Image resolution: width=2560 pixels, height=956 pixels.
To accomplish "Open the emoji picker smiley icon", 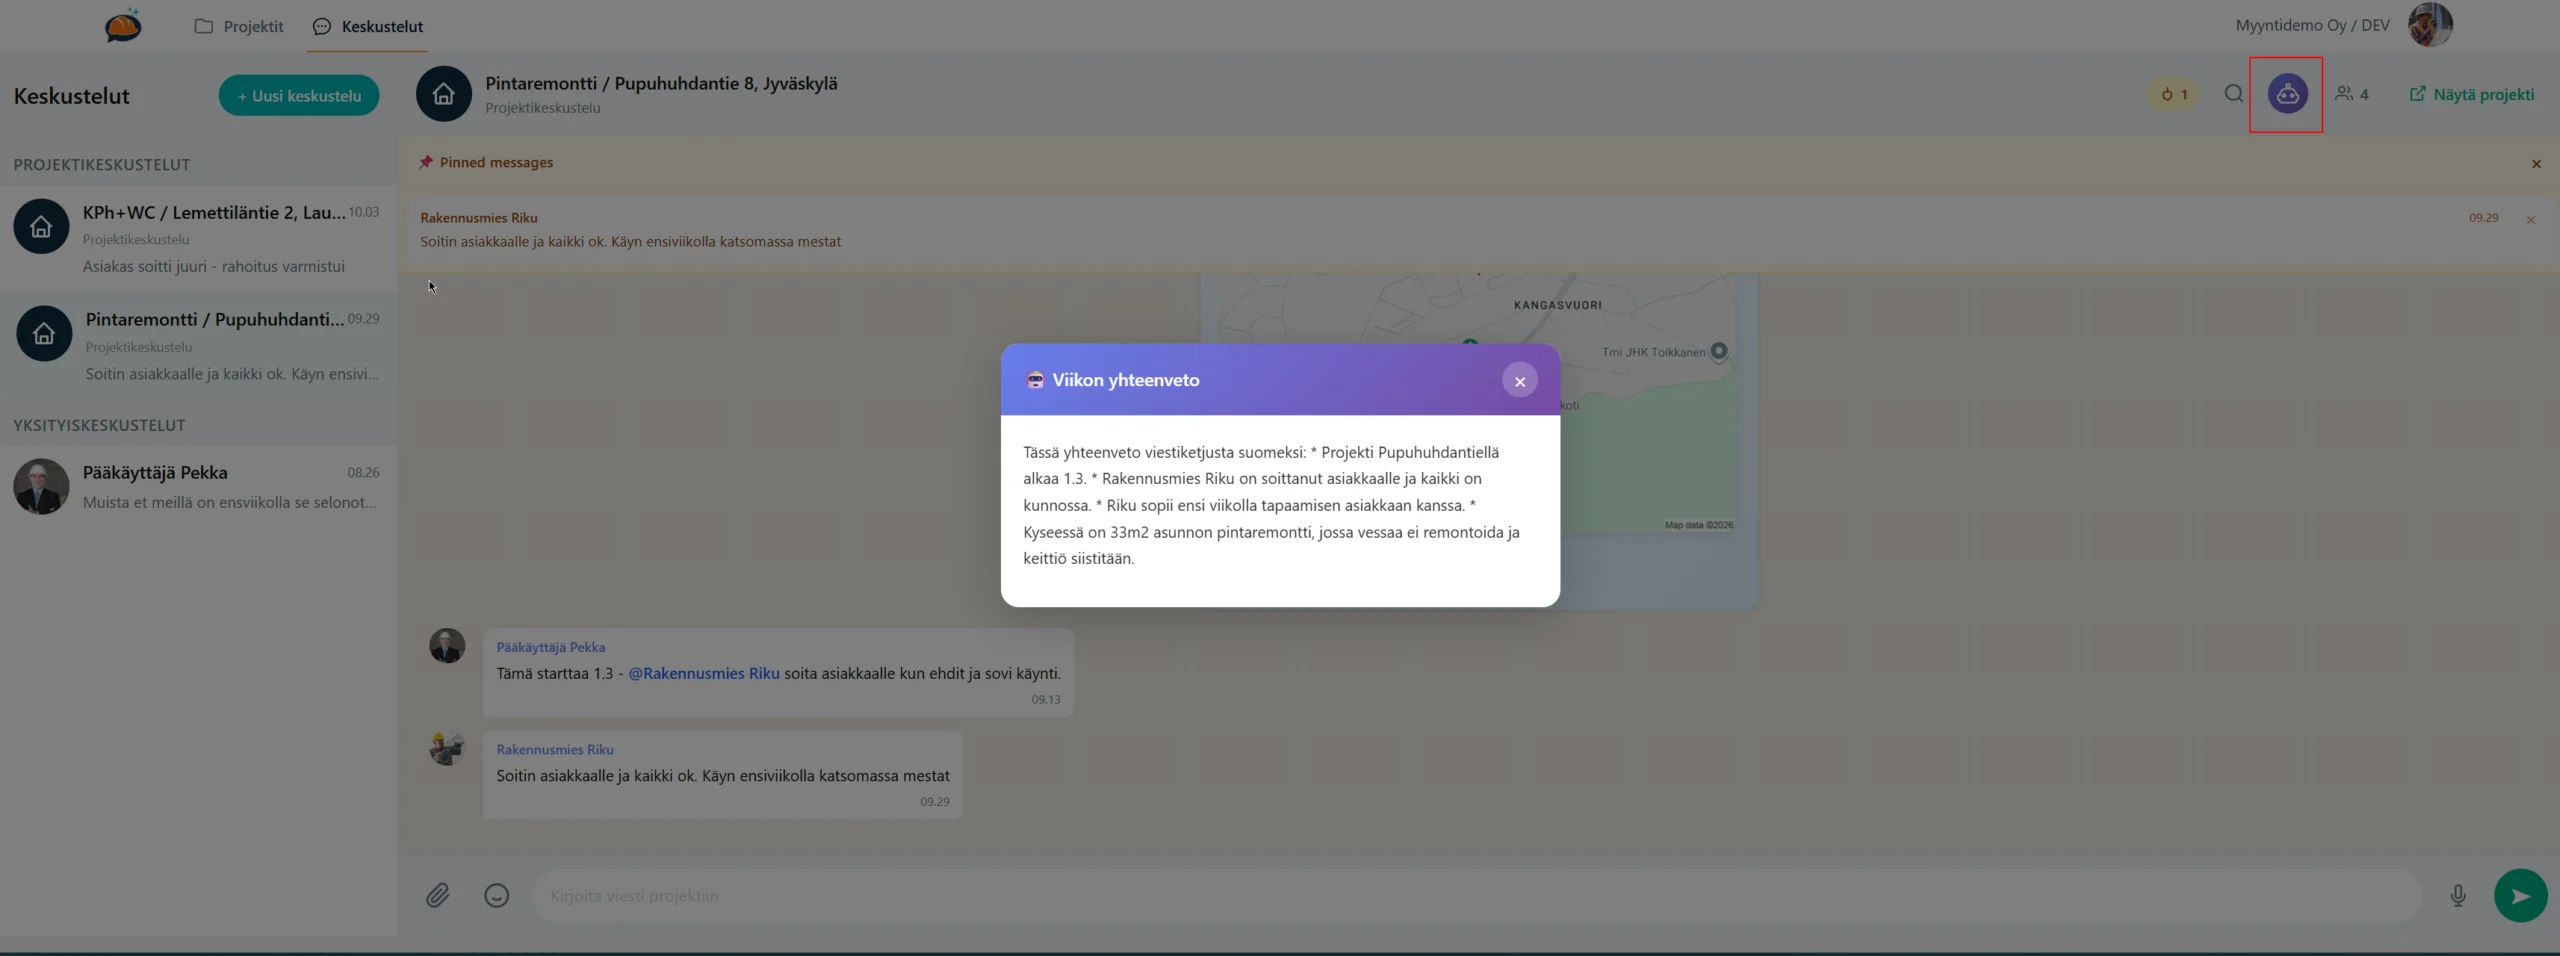I will point(496,895).
